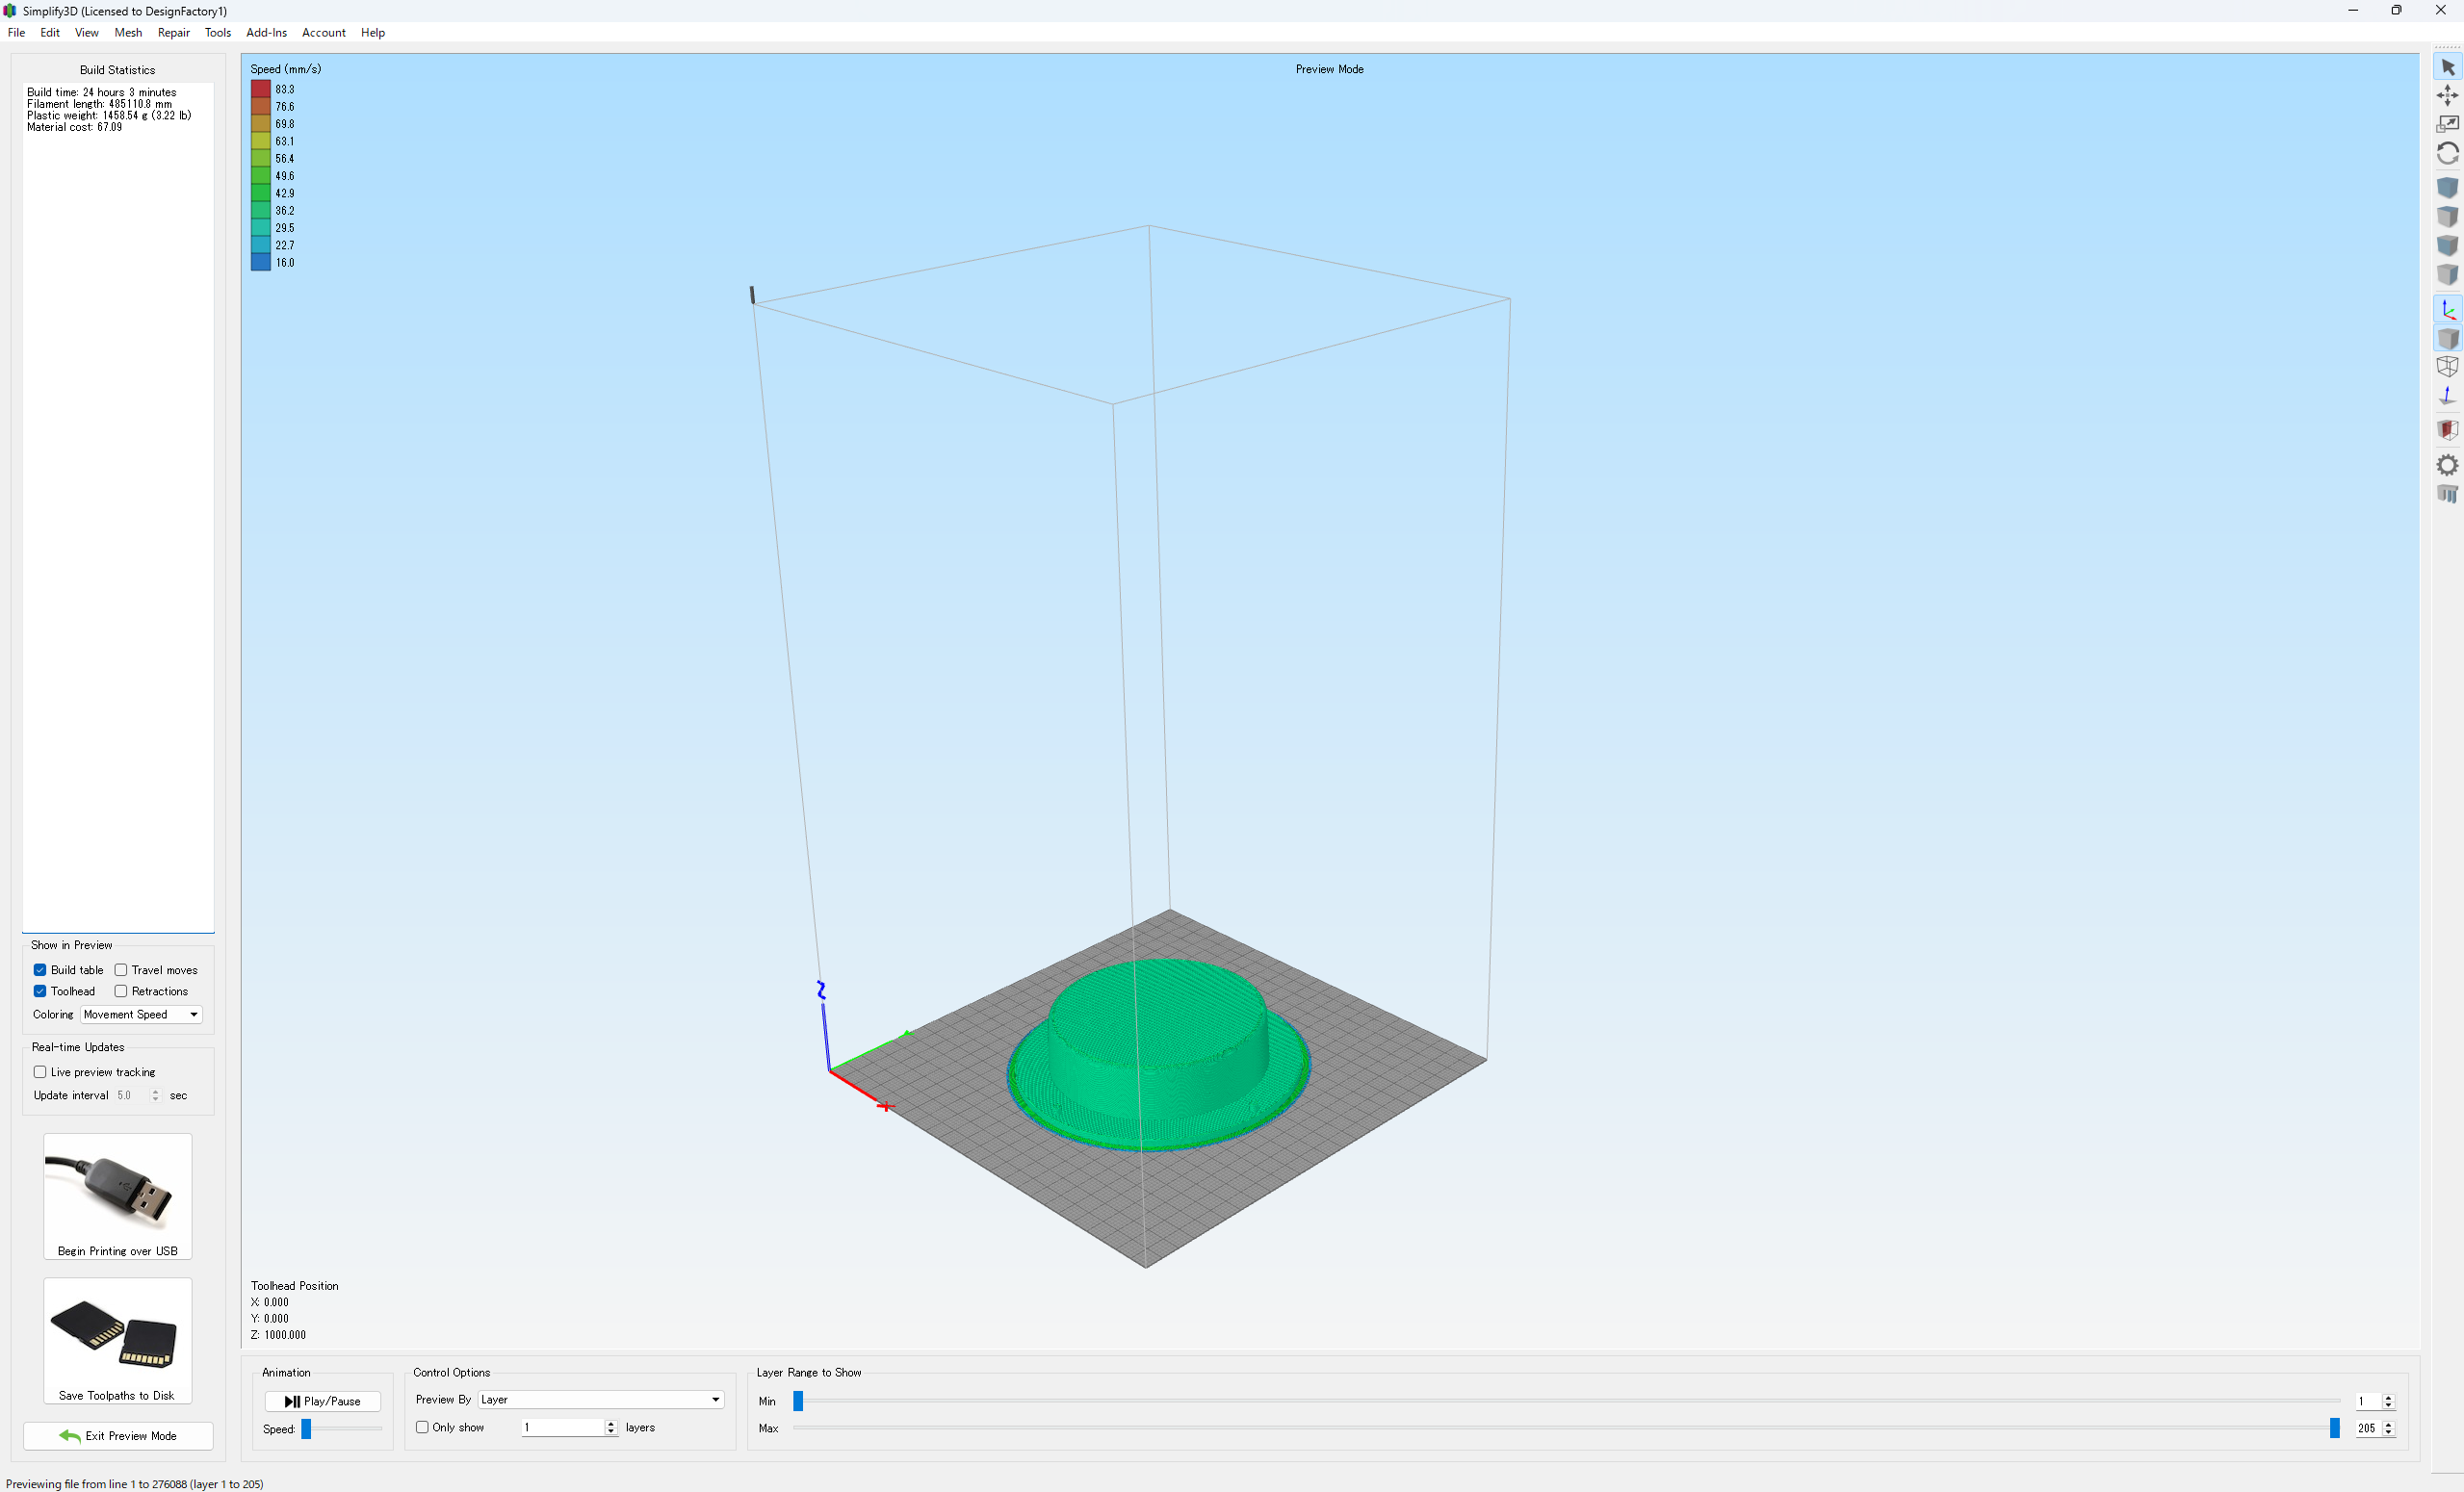Screen dimensions: 2464x1492
Task: Restore down the application window
Action: click(x=2396, y=10)
